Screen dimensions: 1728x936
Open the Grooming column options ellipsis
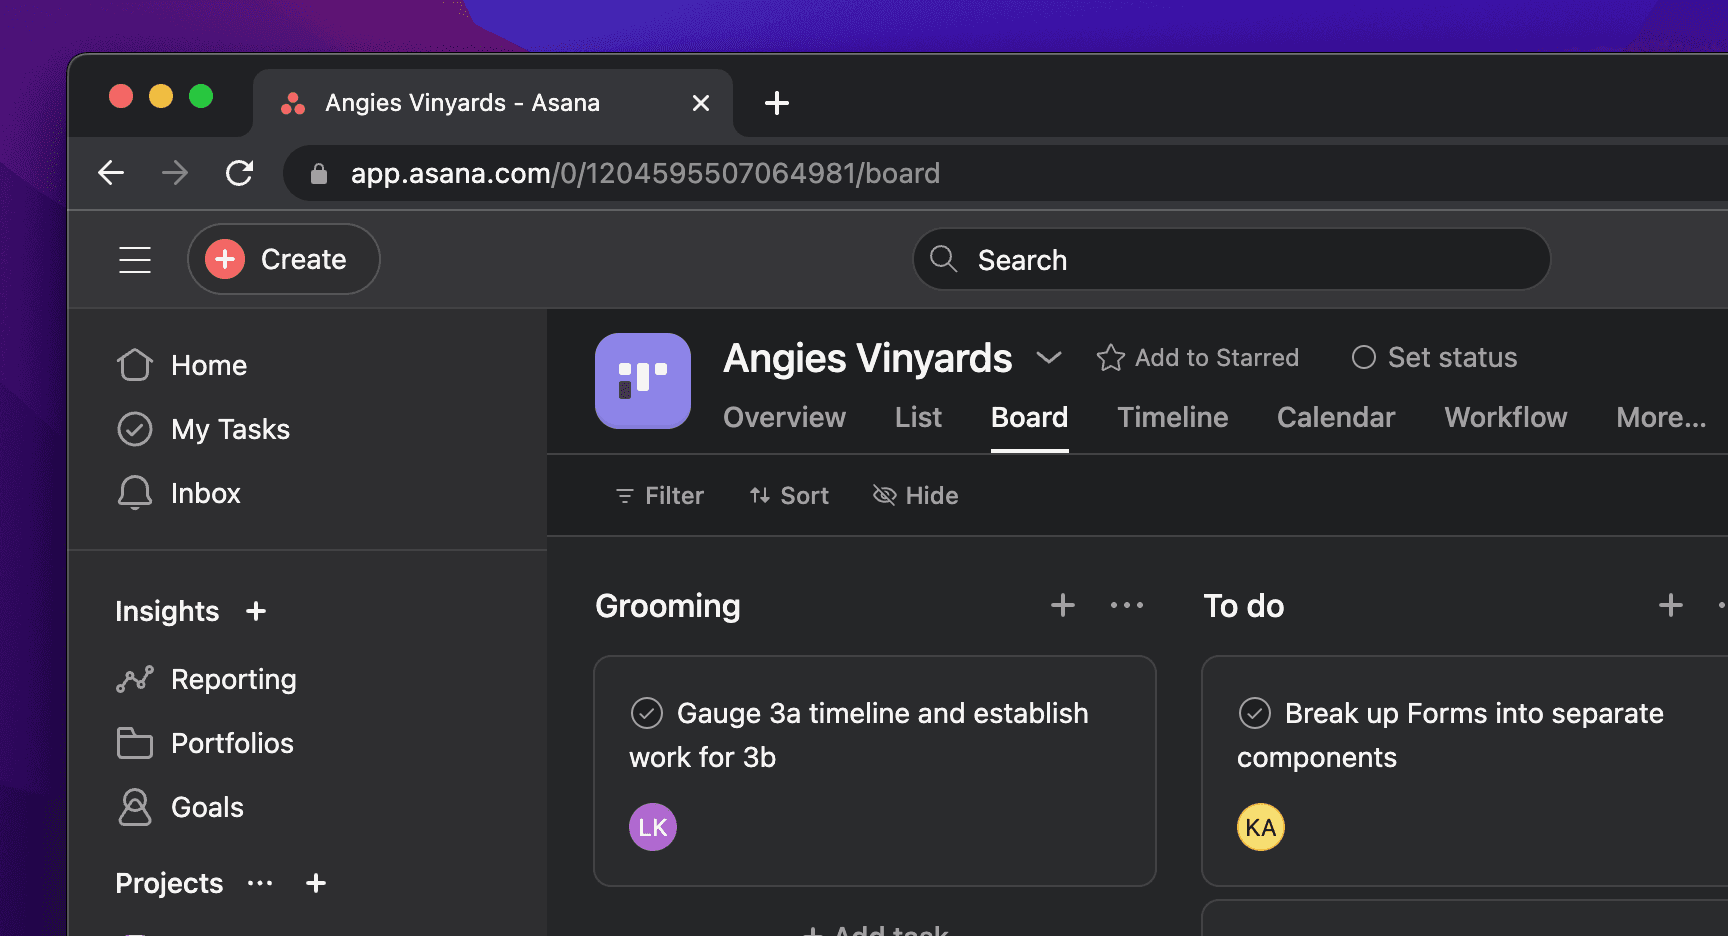point(1126,605)
